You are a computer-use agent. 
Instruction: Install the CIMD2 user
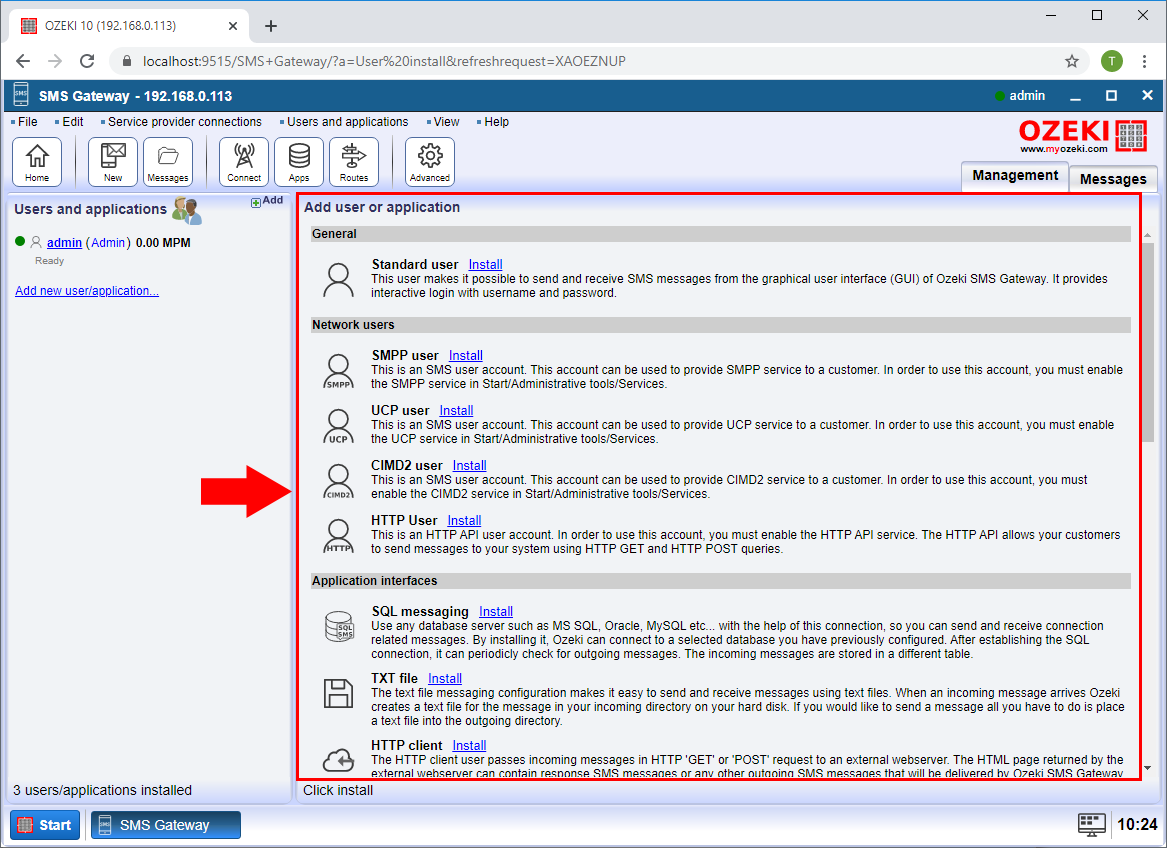point(470,466)
